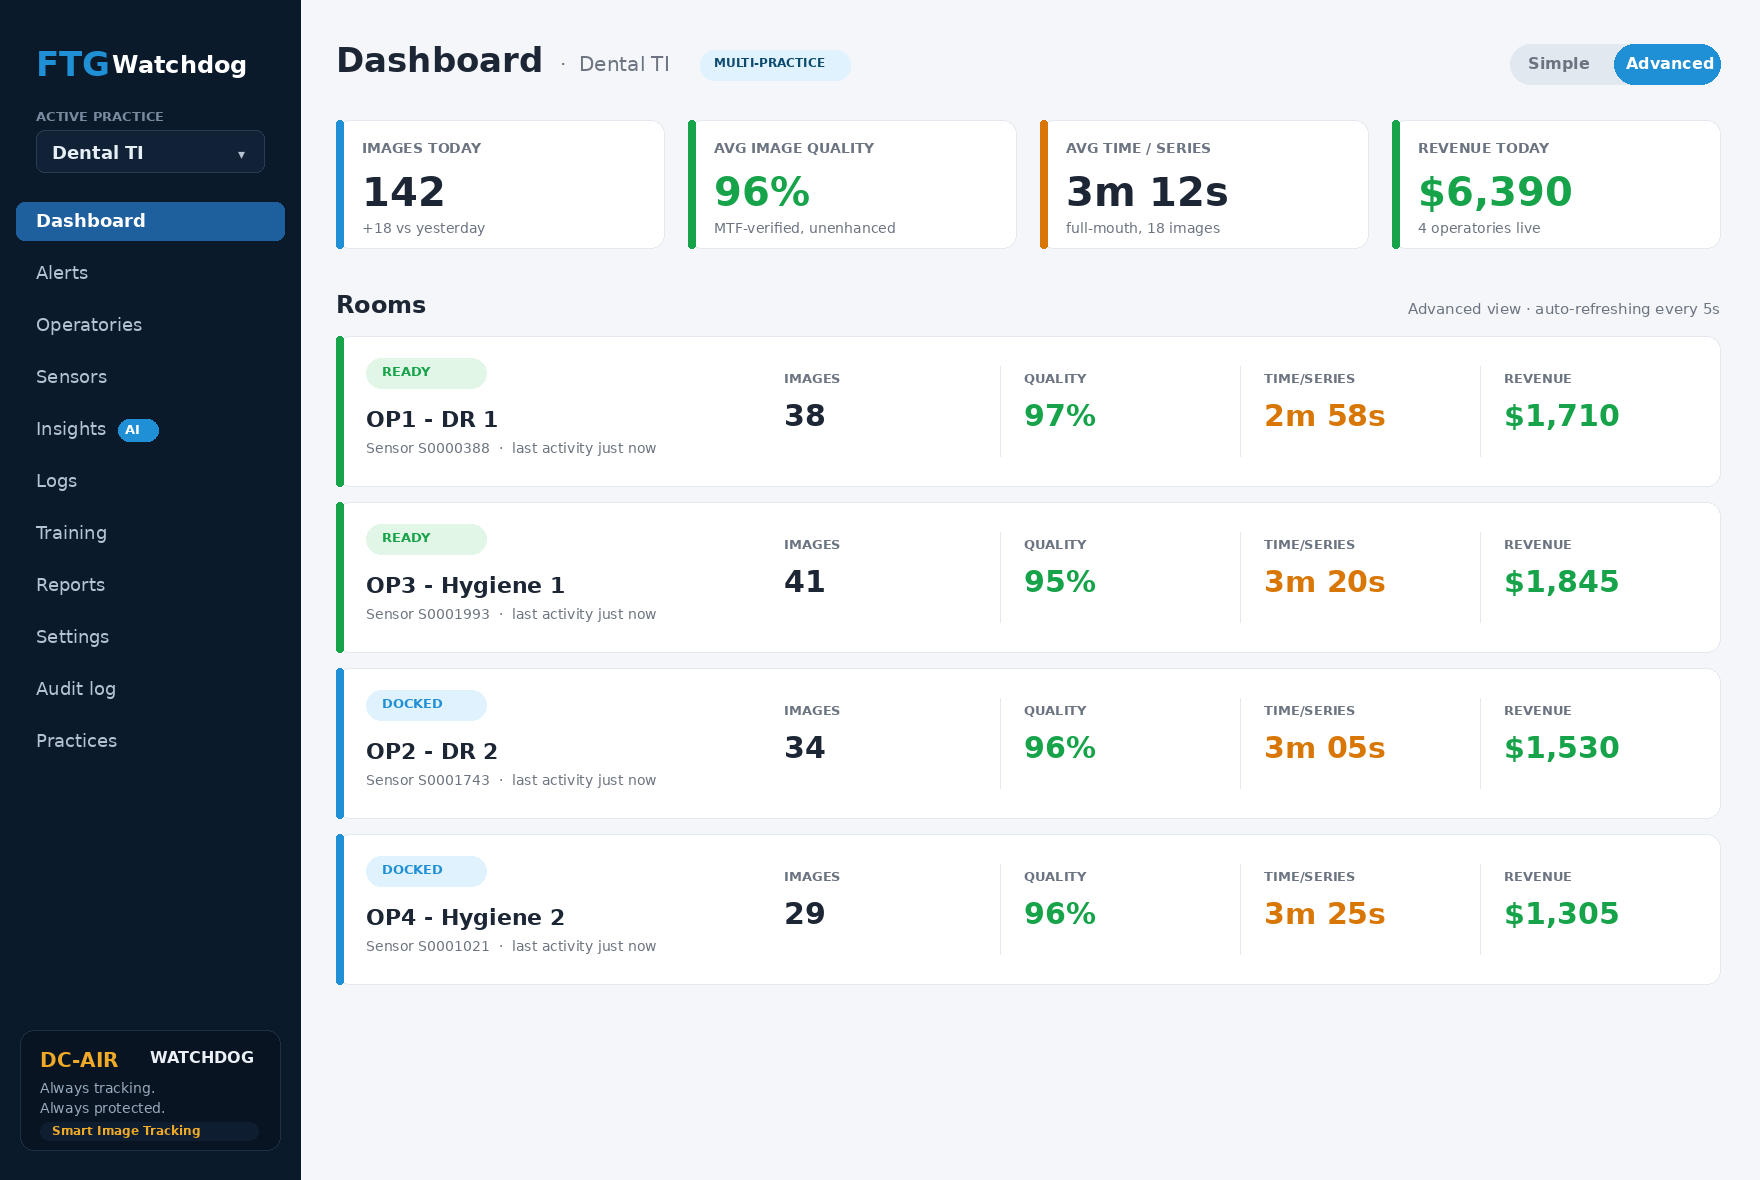Click OP4 images count 29

pos(805,914)
